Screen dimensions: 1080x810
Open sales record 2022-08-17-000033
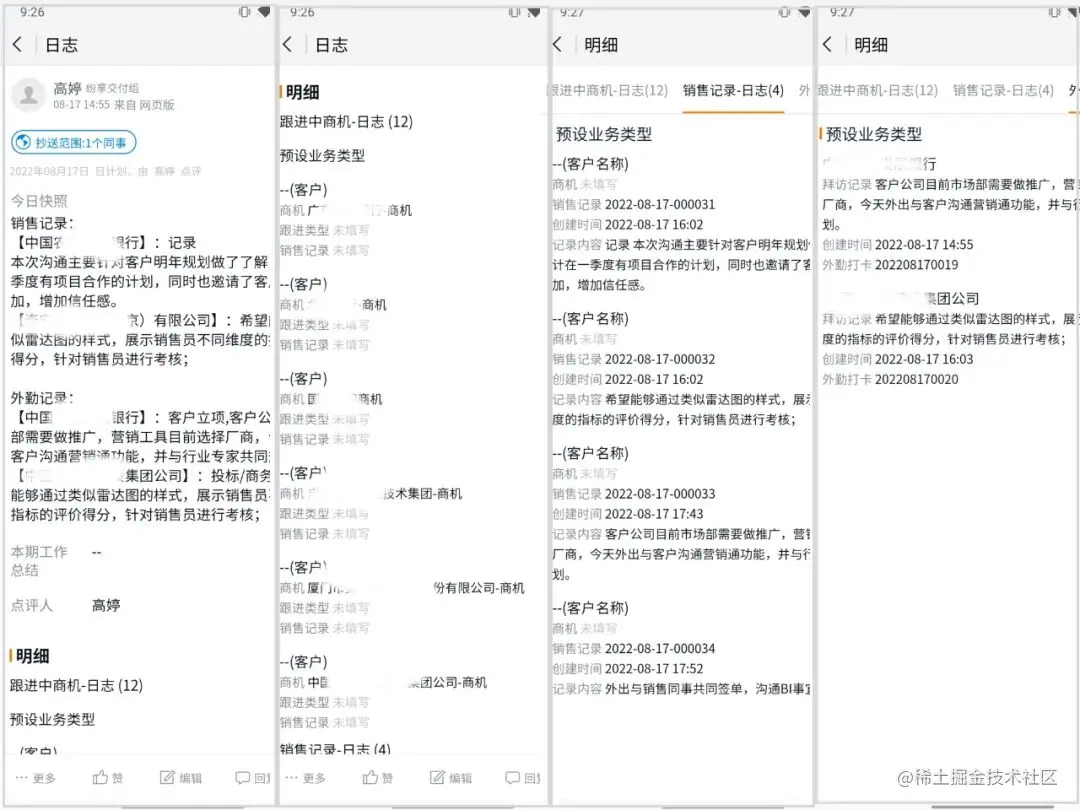pyautogui.click(x=634, y=494)
